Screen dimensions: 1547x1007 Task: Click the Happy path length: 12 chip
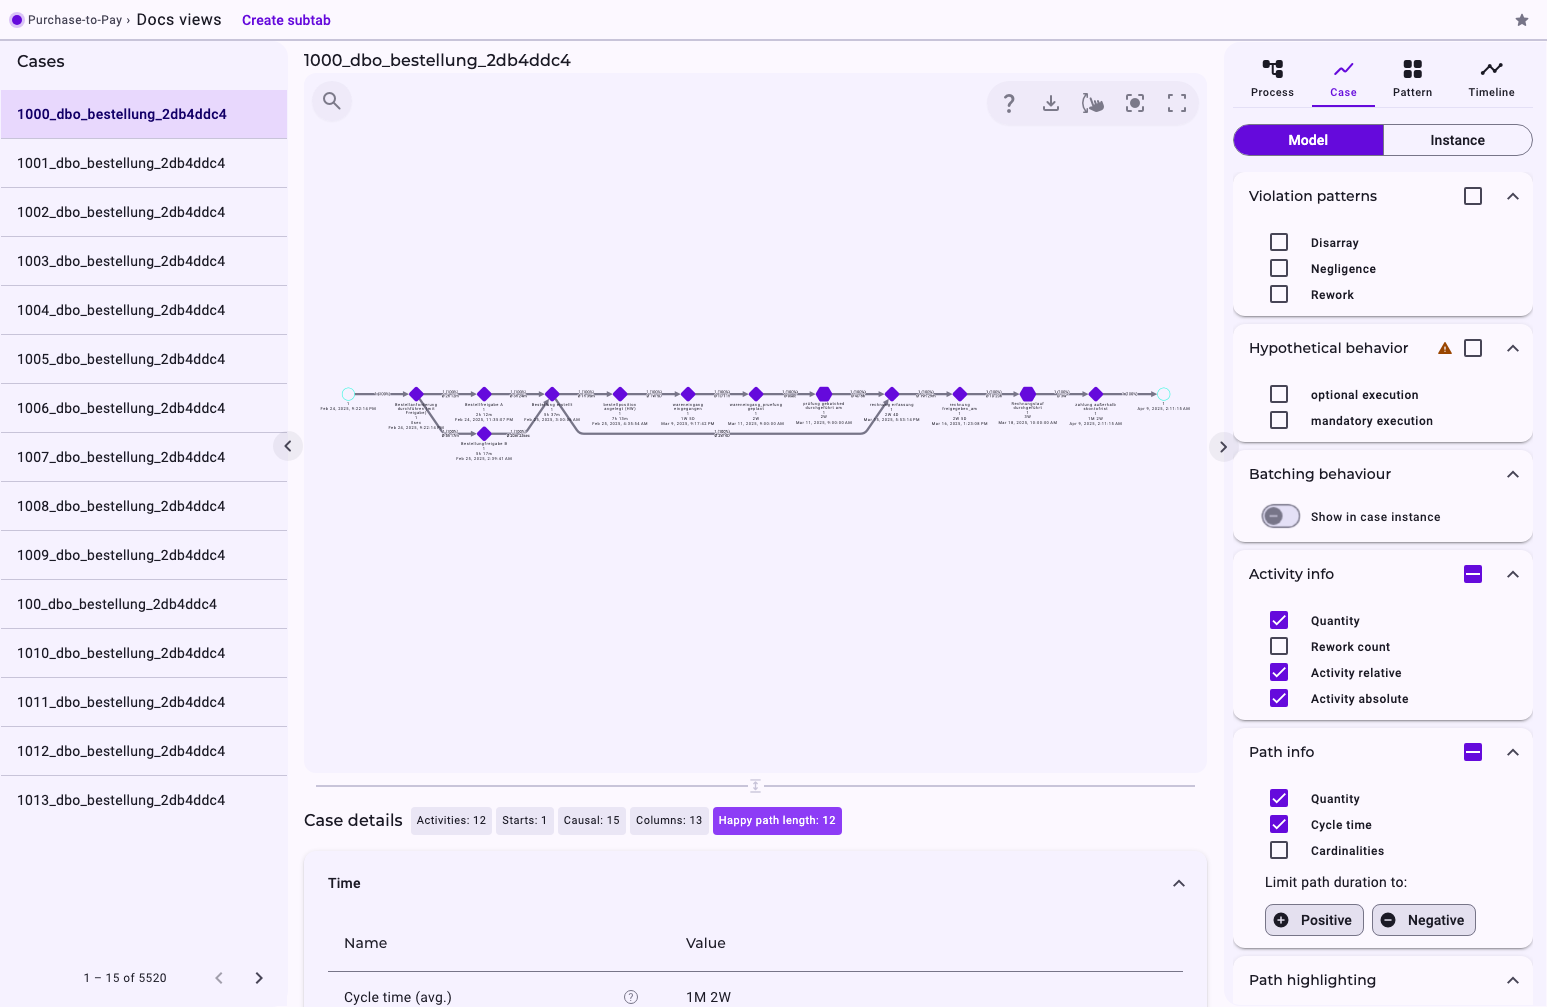pyautogui.click(x=777, y=821)
